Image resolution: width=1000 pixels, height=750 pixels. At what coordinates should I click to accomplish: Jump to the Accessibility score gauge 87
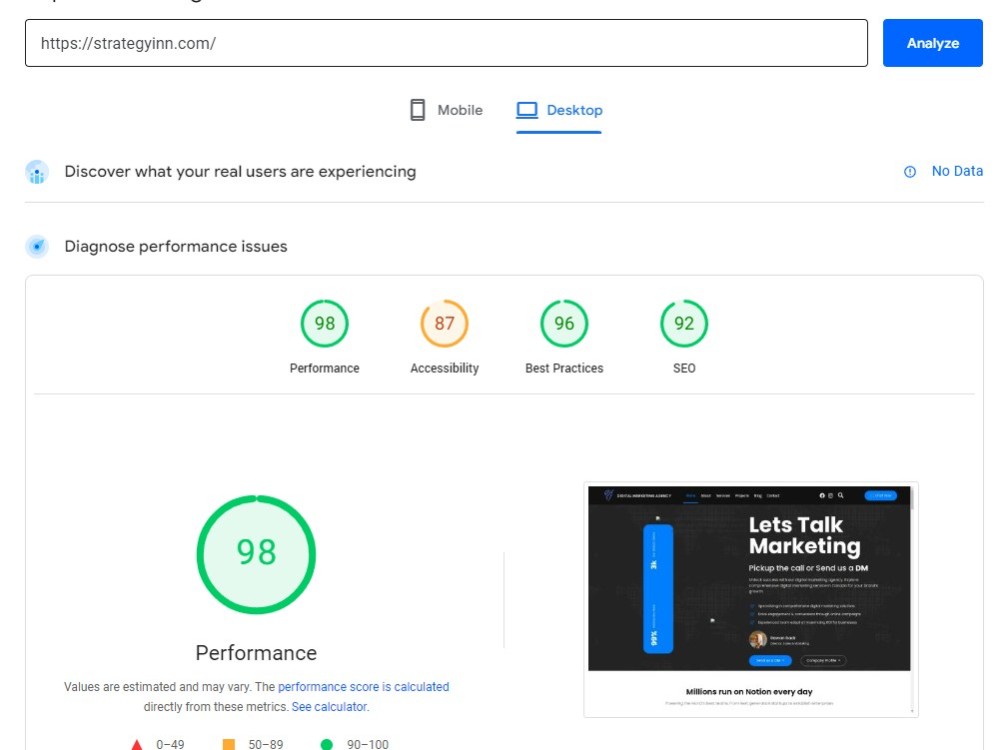point(445,323)
